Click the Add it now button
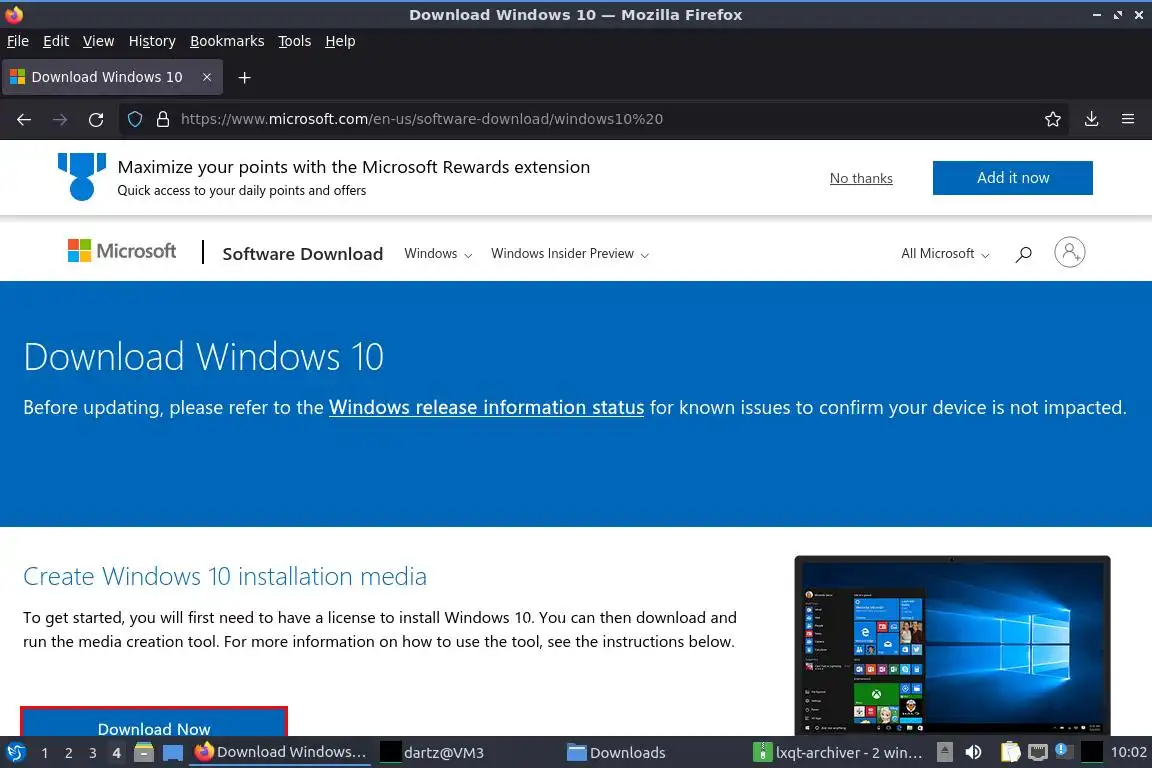This screenshot has height=768, width=1152. point(1012,178)
